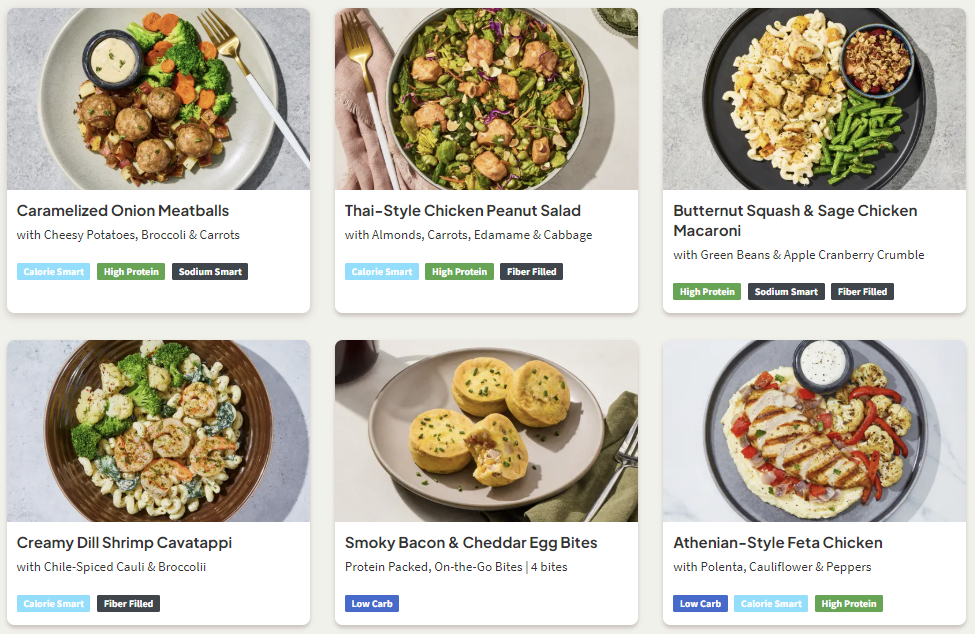View the Athenian-Style Feta Chicken photo
This screenshot has height=634, width=975.
(x=814, y=431)
